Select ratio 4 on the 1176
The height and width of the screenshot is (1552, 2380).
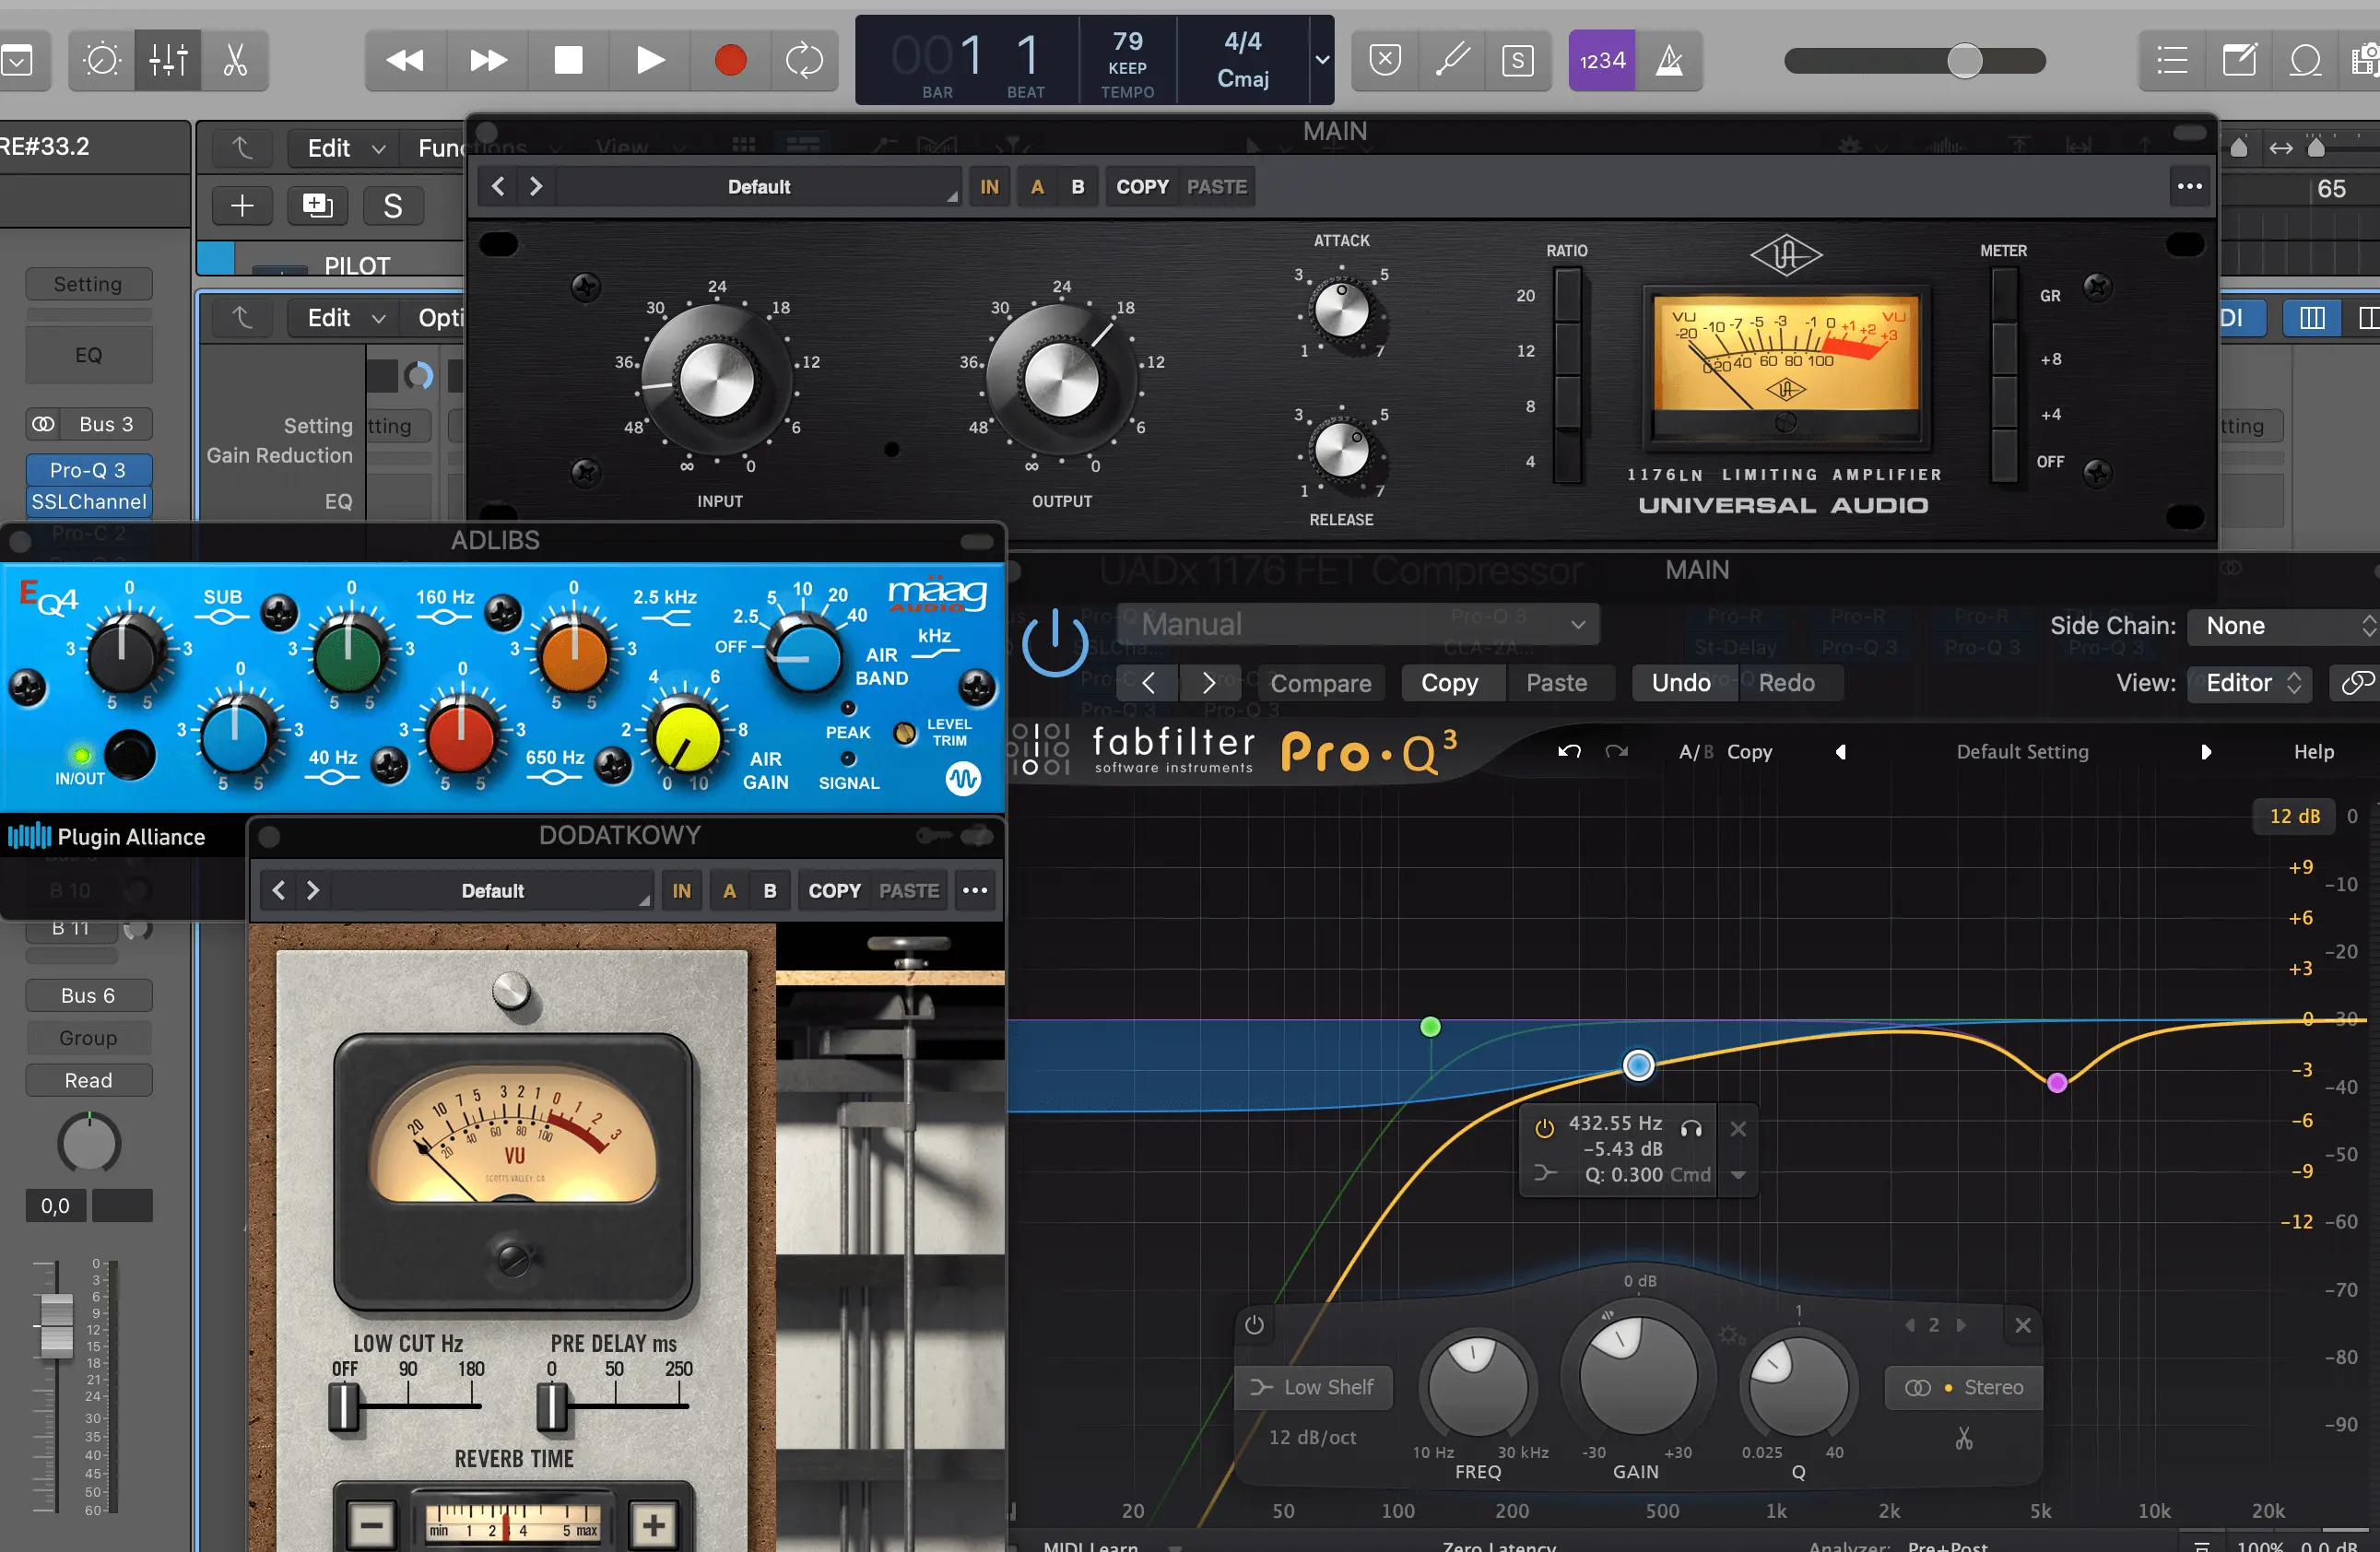click(x=1567, y=459)
